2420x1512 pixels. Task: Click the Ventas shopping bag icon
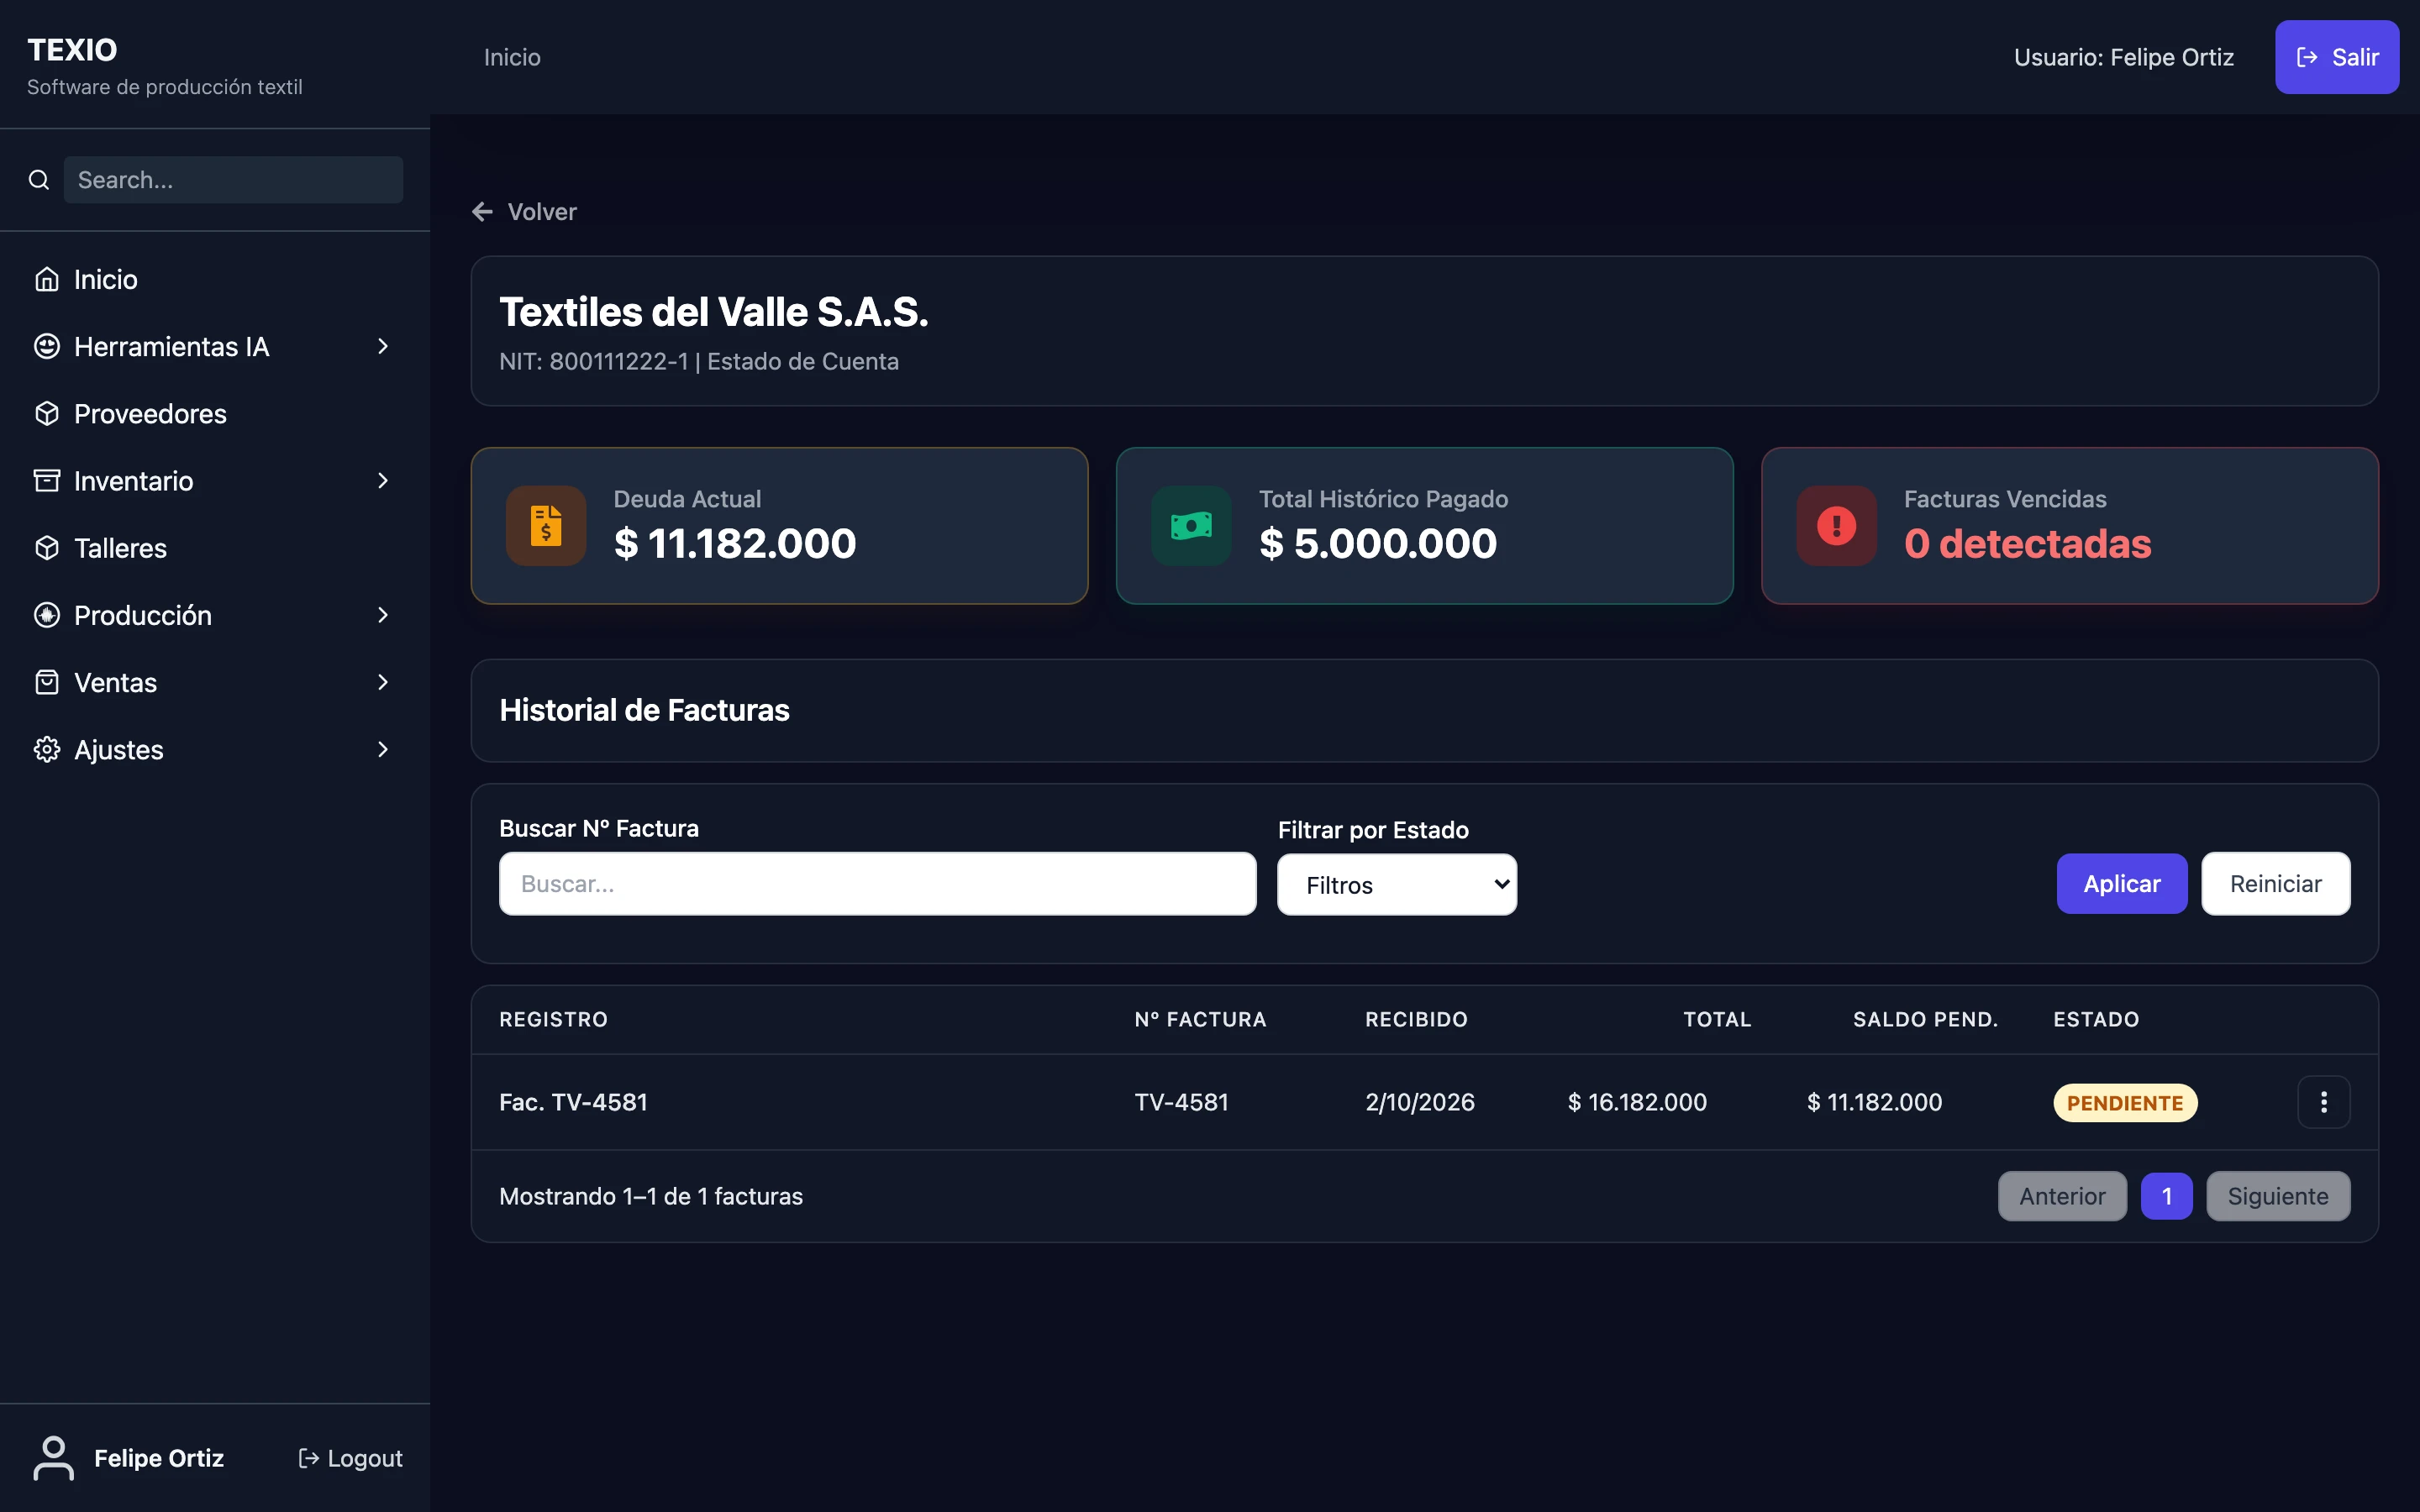(x=47, y=682)
